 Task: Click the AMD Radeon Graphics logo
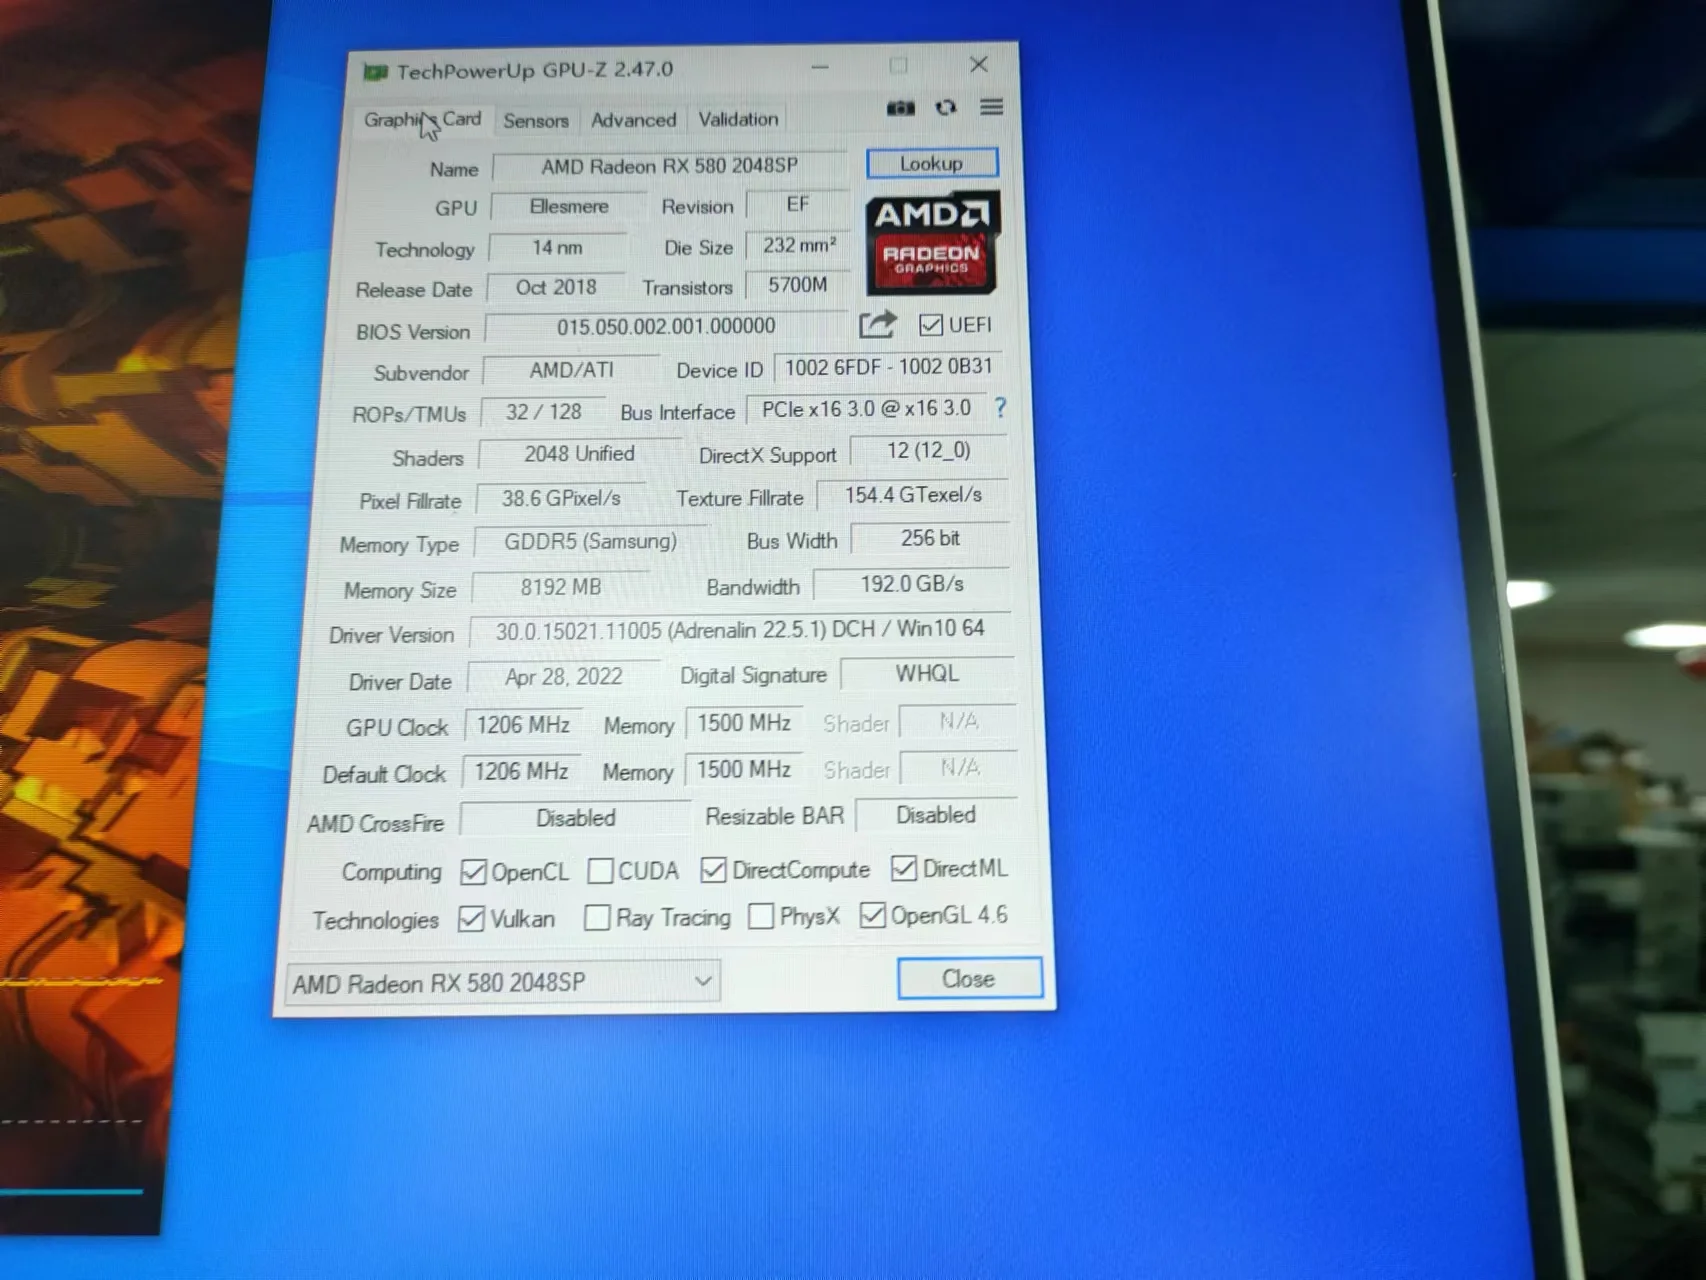(932, 243)
